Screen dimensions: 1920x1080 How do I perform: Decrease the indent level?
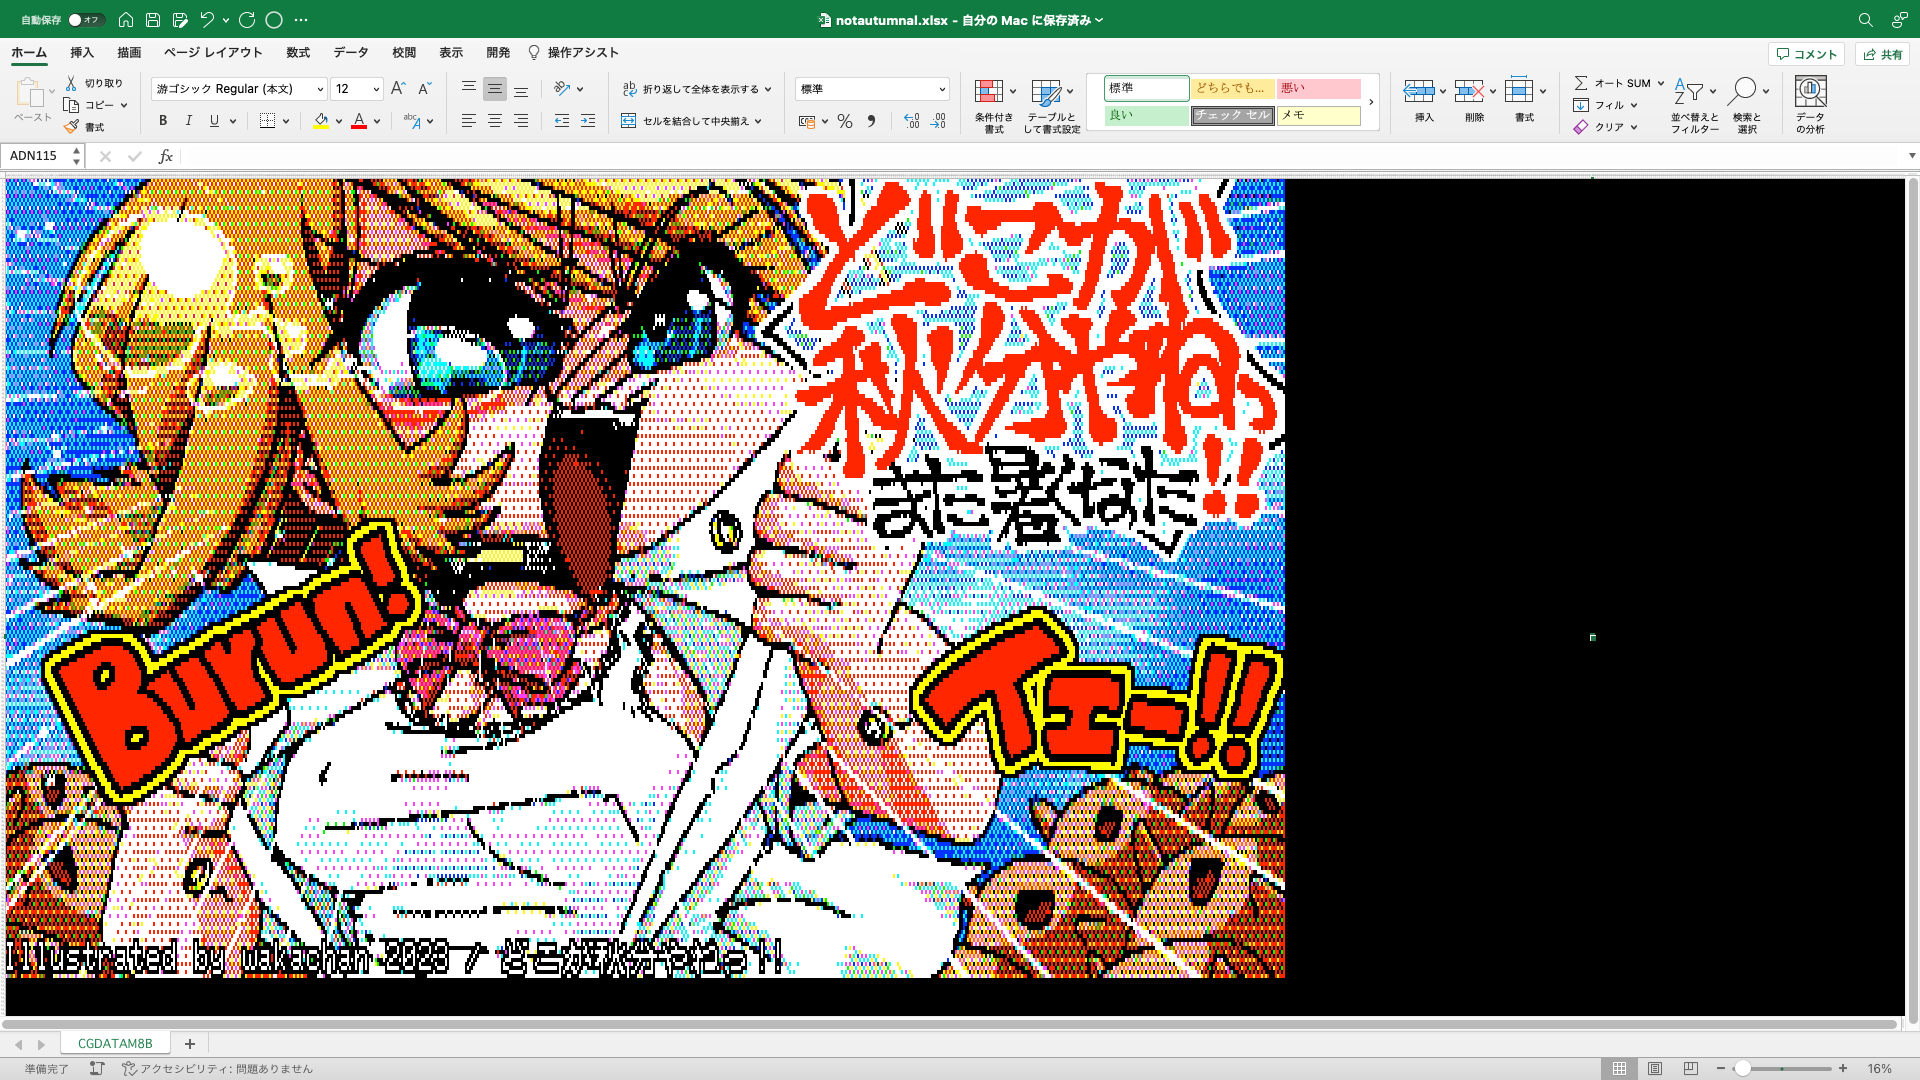(562, 121)
